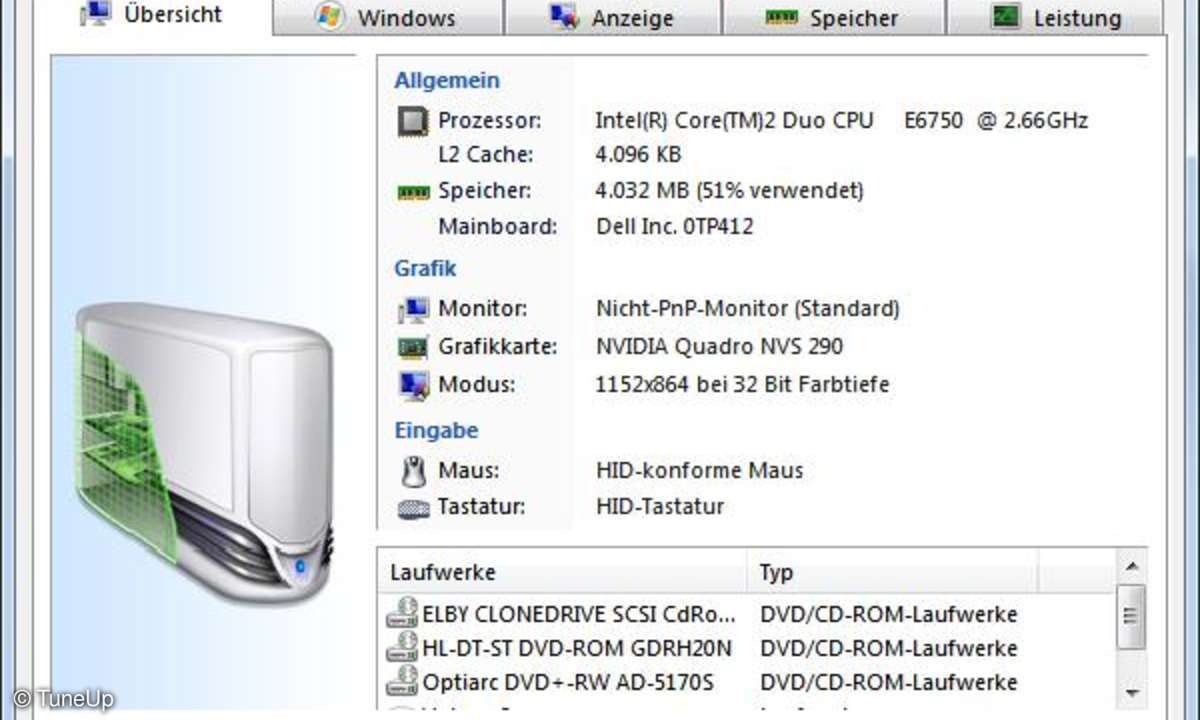Click the Eingabe section heading

pos(436,431)
